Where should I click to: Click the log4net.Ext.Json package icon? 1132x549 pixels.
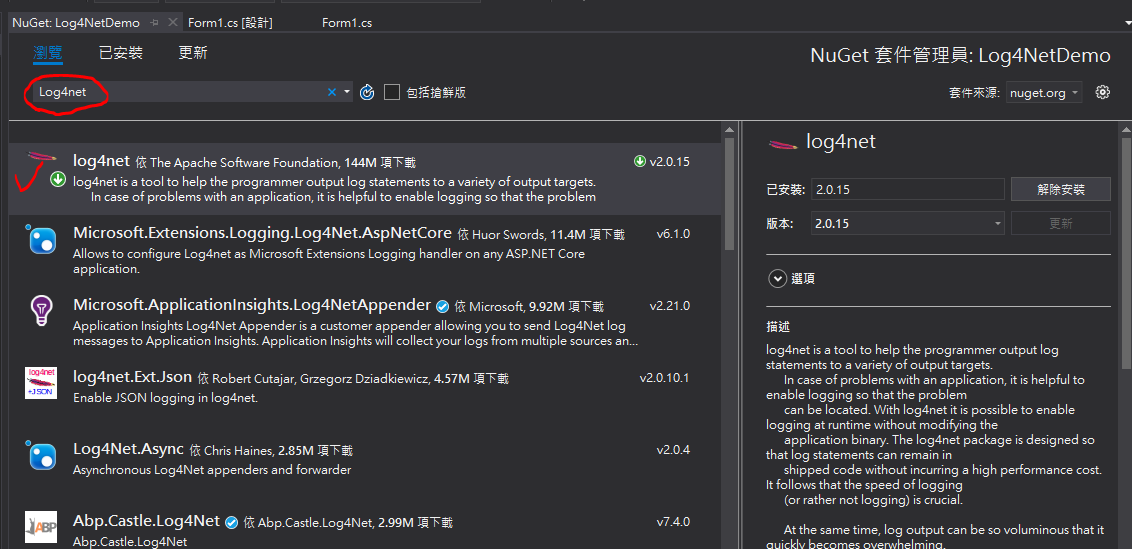coord(41,383)
